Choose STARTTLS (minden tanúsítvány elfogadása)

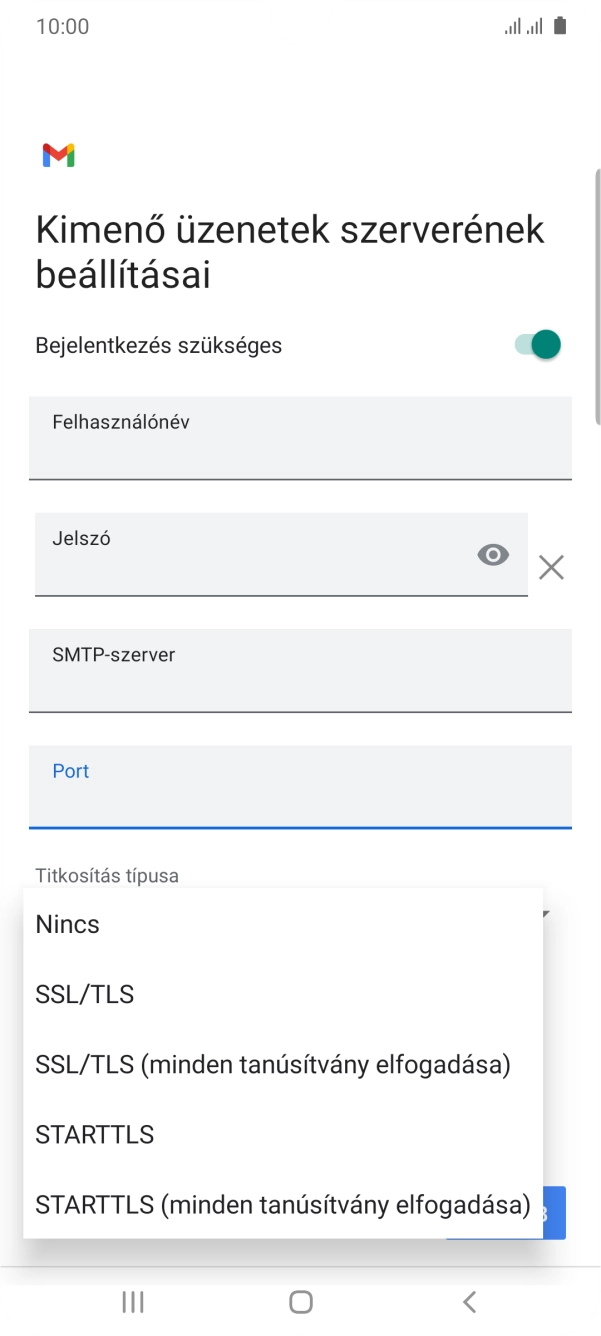click(281, 1204)
